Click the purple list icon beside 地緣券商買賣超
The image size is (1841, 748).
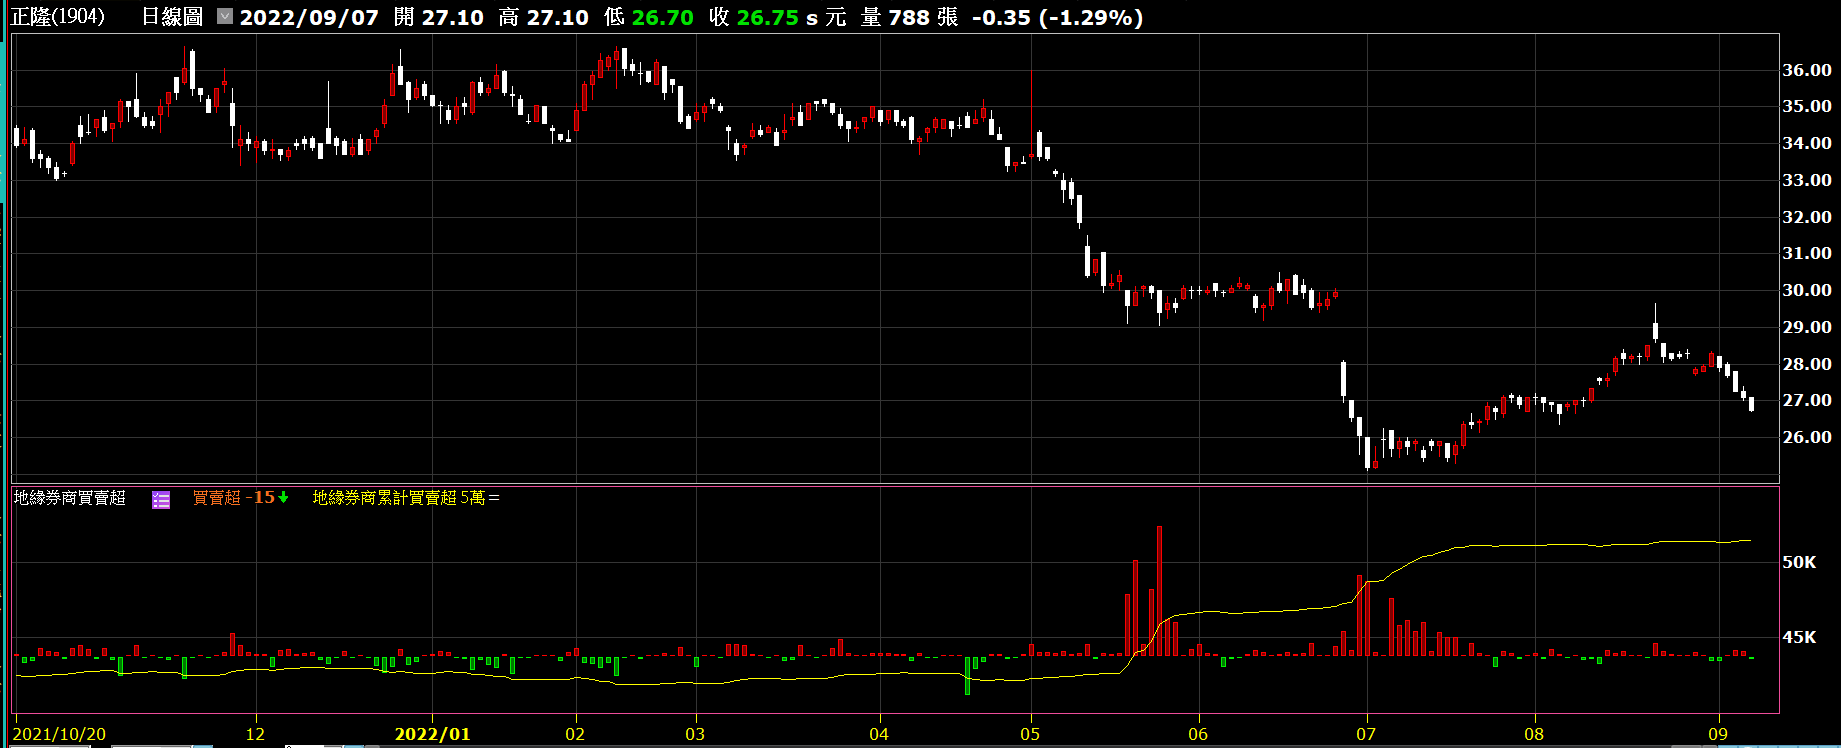(x=161, y=499)
